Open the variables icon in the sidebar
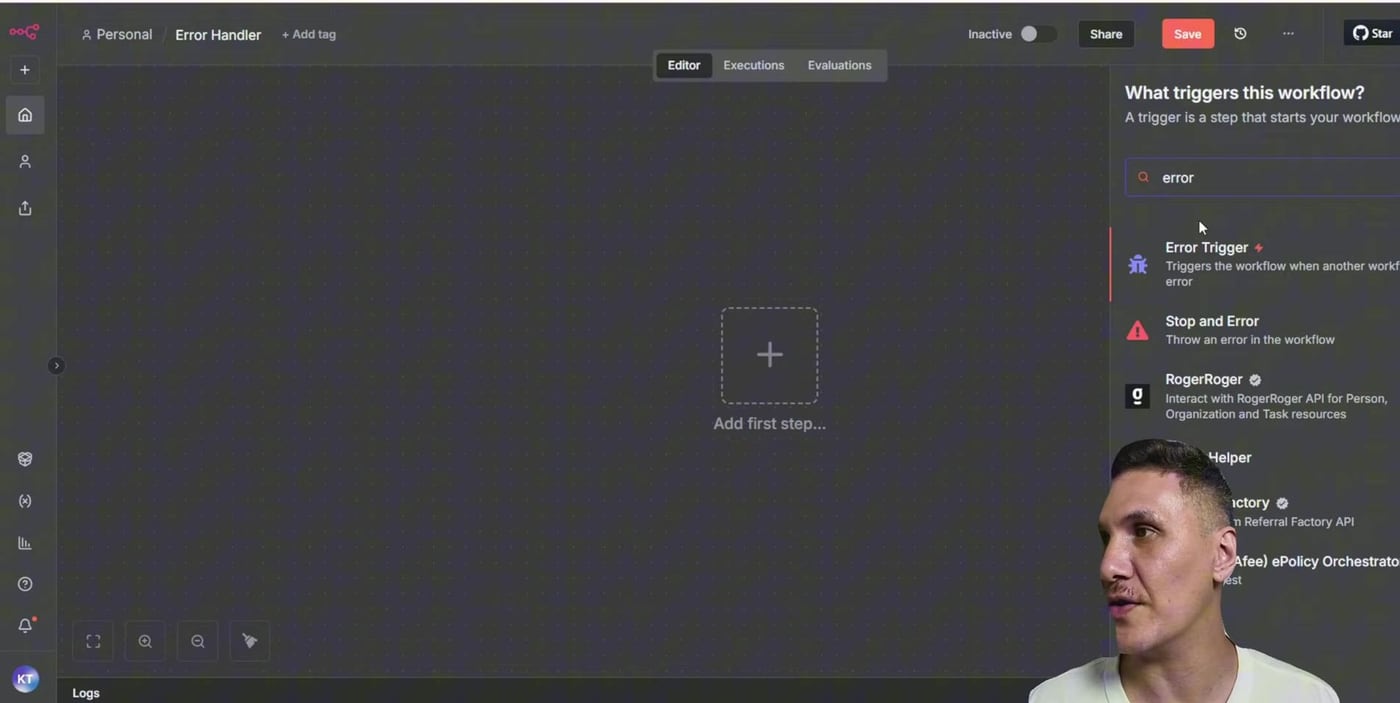Screen dimensions: 1400x703 25,501
